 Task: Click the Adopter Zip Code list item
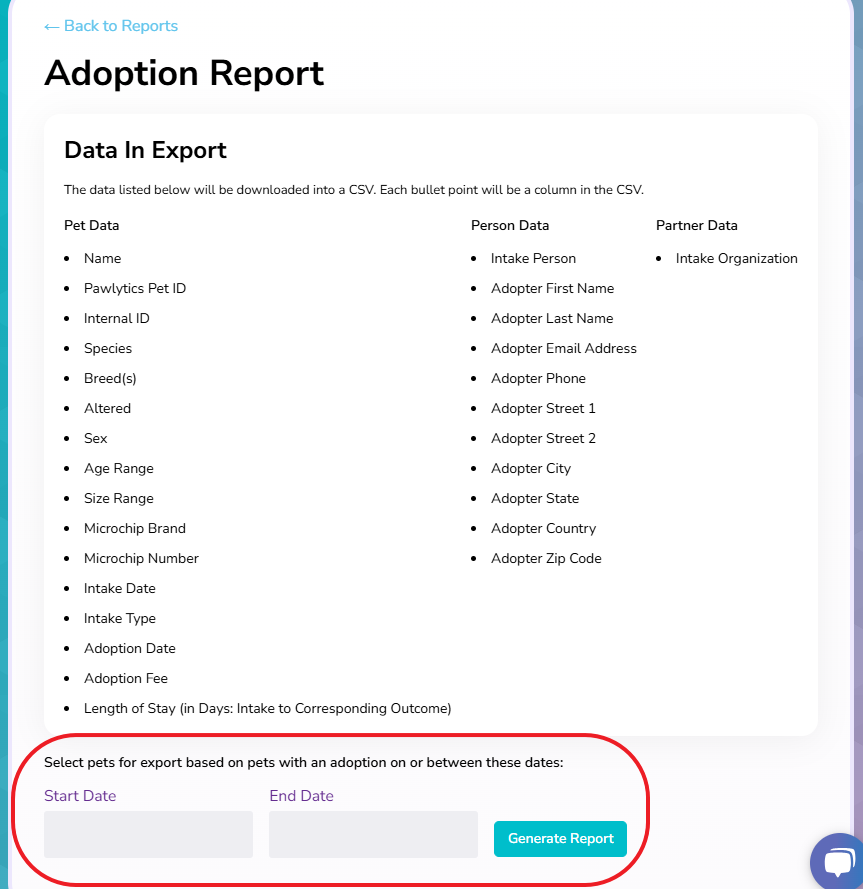pos(546,558)
